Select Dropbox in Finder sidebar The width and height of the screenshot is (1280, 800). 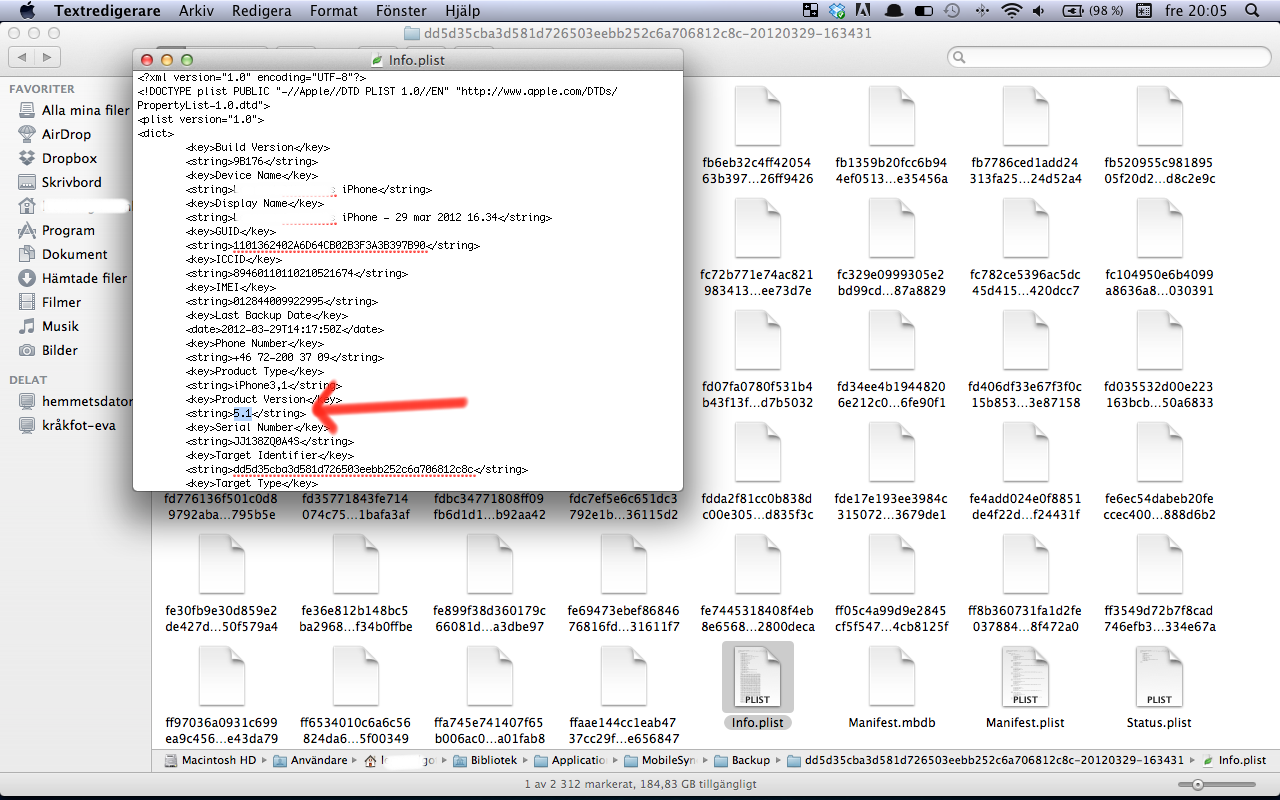(69, 158)
